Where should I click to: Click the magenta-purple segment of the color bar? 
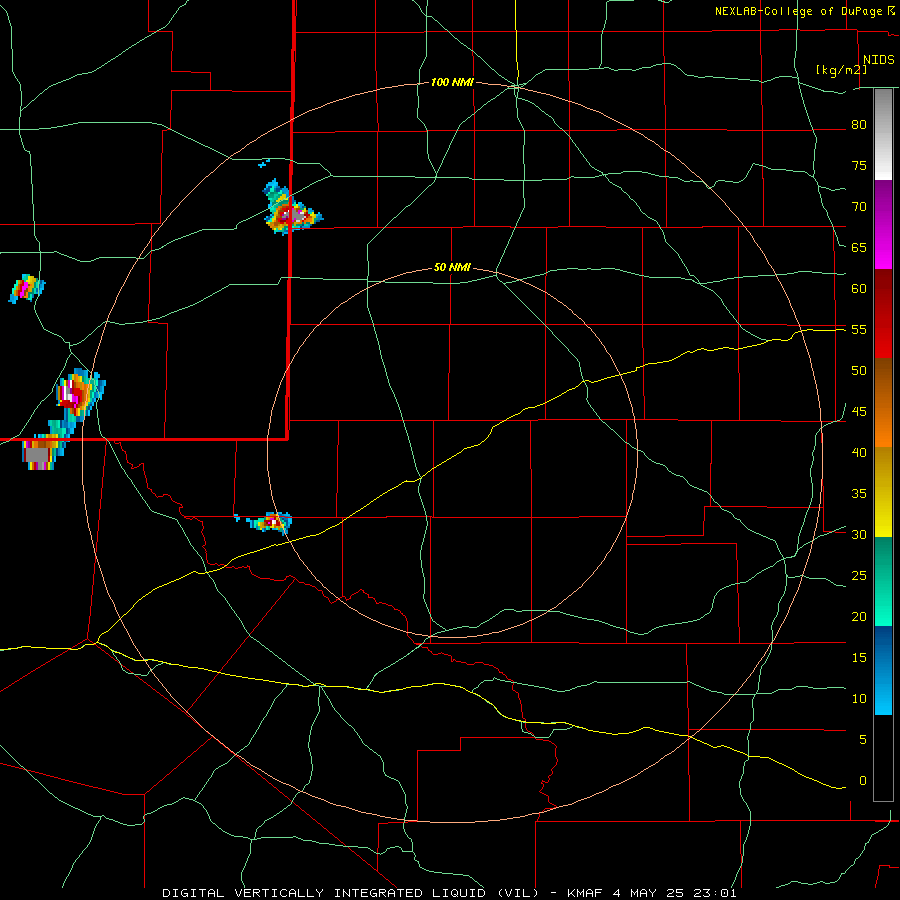point(883,224)
